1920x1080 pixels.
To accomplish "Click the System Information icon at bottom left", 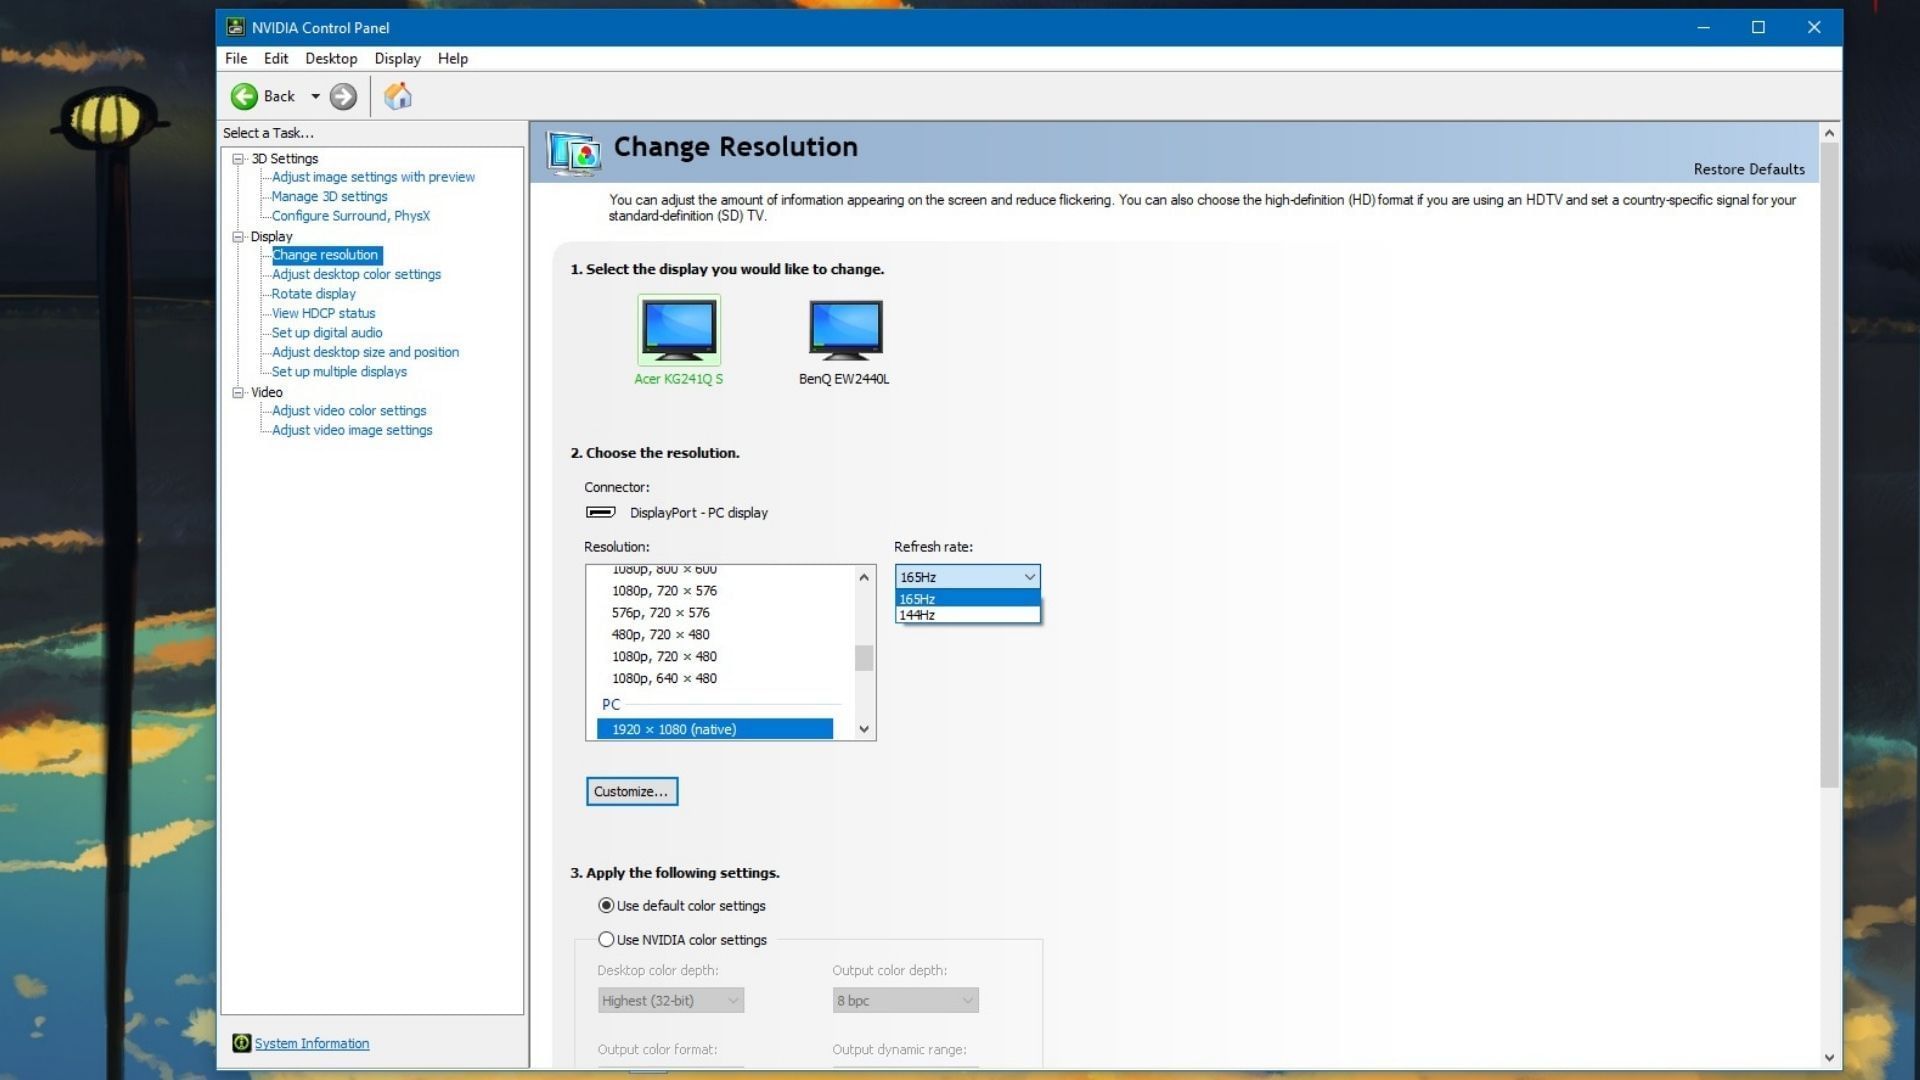I will (241, 1043).
